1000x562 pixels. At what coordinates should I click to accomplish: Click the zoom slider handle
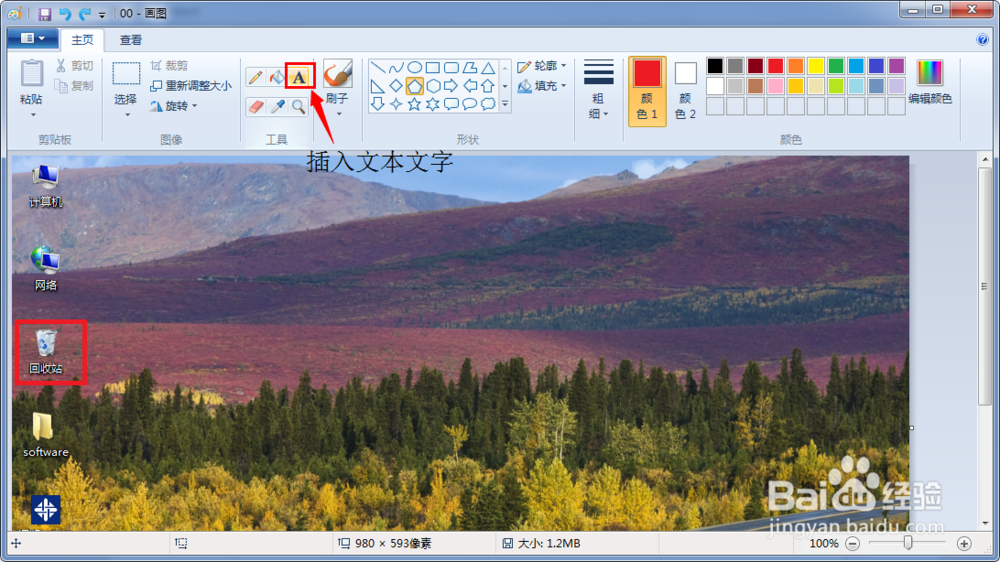coord(908,543)
